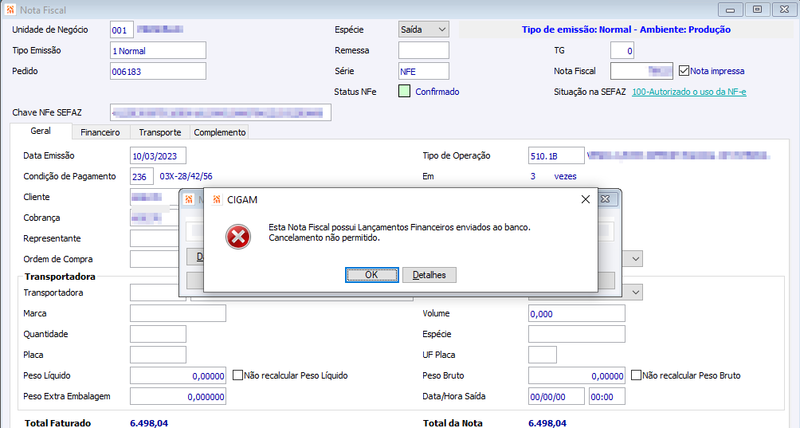Click the Total da Nota value 6.498,04
The width and height of the screenshot is (800, 428).
coord(547,423)
